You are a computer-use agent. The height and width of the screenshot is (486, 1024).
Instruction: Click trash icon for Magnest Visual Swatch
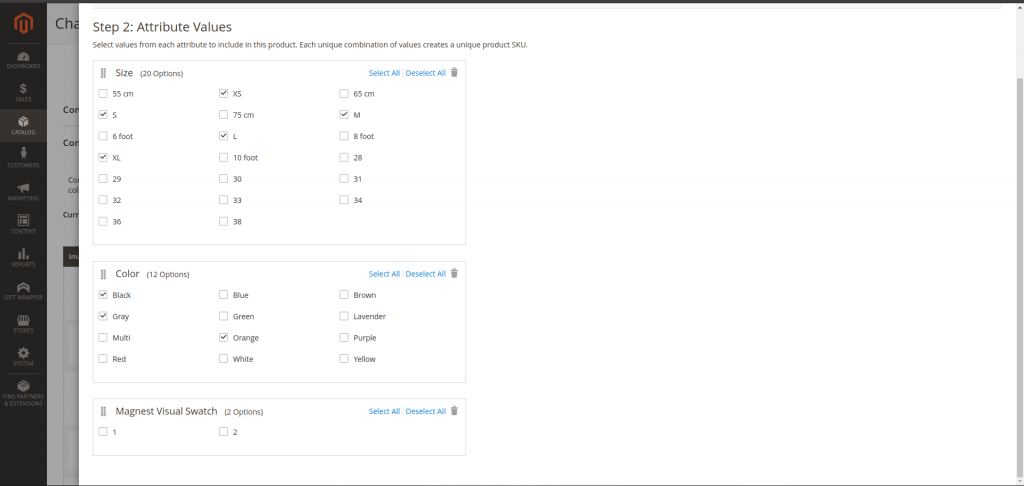coord(454,411)
